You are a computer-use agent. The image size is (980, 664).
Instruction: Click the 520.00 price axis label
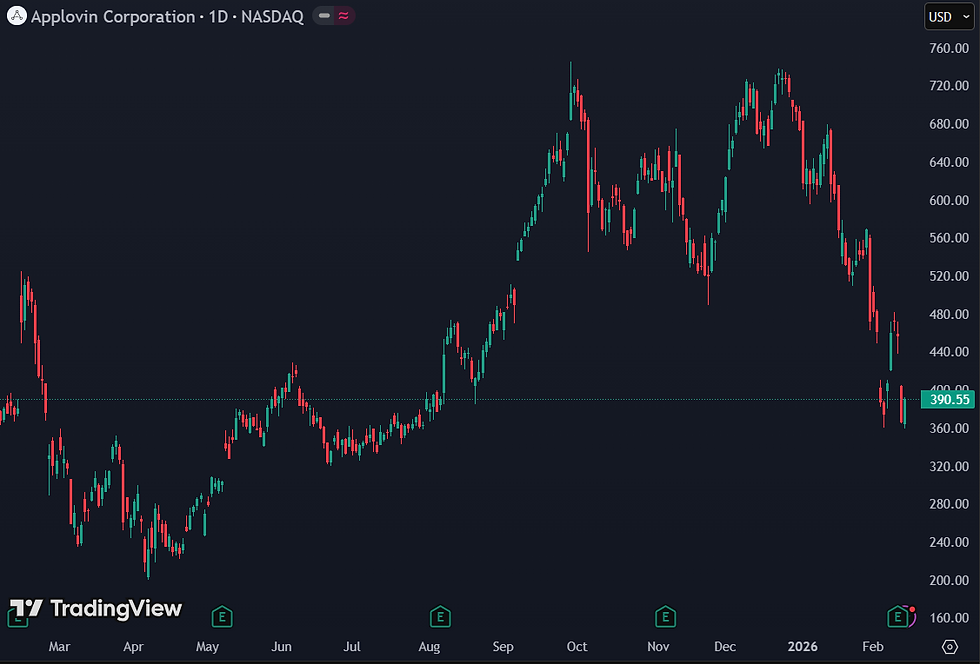tap(949, 276)
